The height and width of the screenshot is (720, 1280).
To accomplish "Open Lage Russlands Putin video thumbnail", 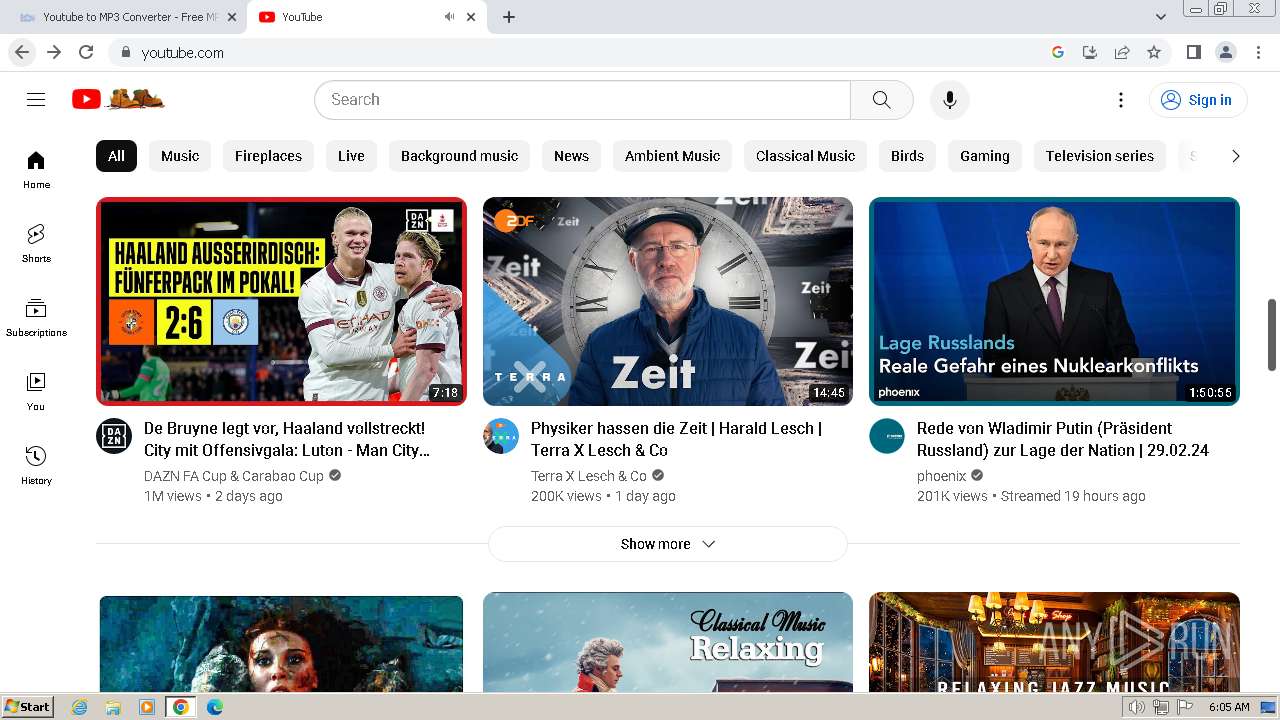I will coord(1054,301).
